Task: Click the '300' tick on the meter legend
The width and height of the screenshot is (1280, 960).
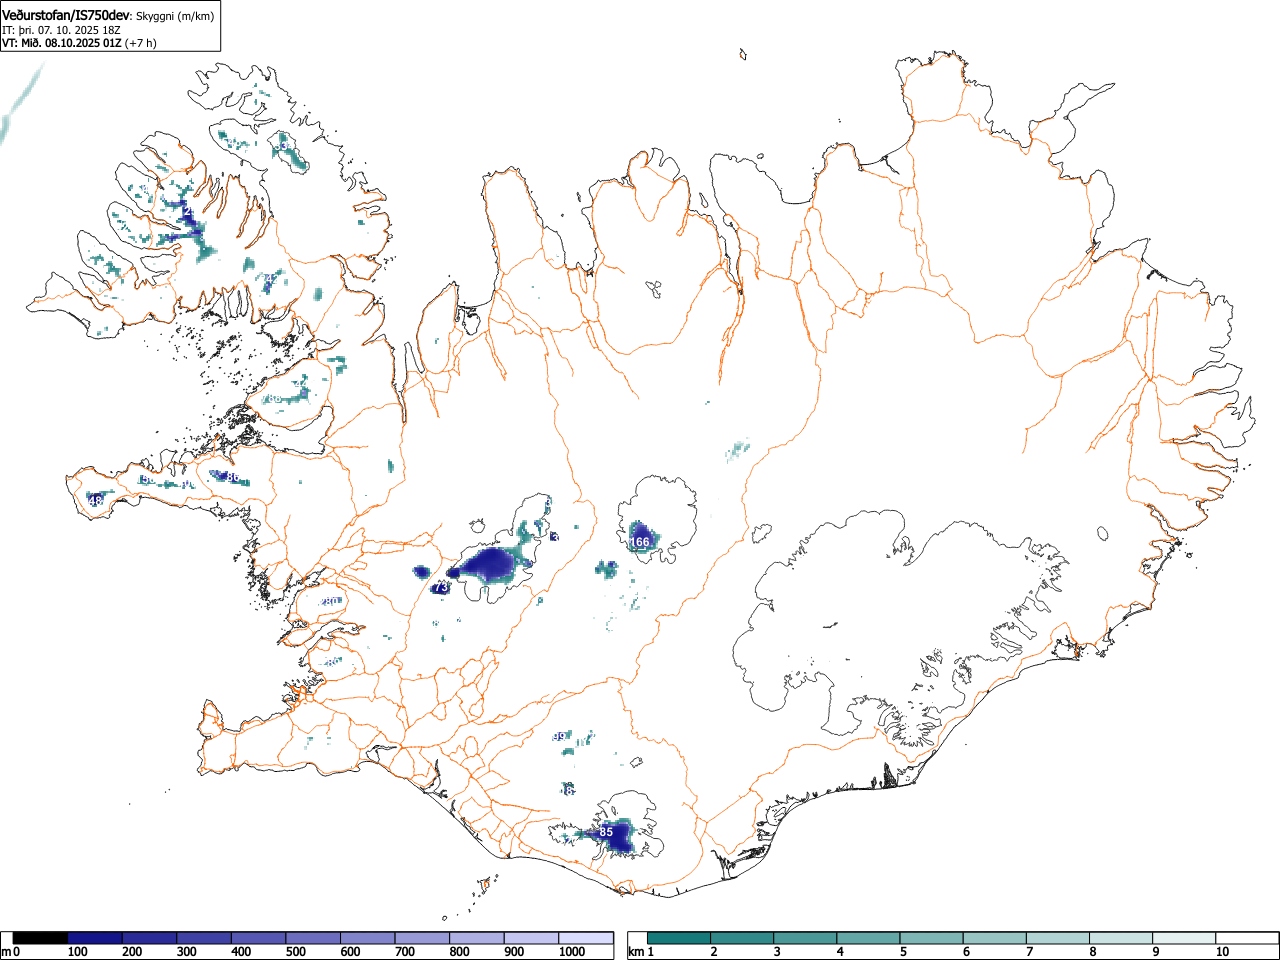Action: point(186,952)
